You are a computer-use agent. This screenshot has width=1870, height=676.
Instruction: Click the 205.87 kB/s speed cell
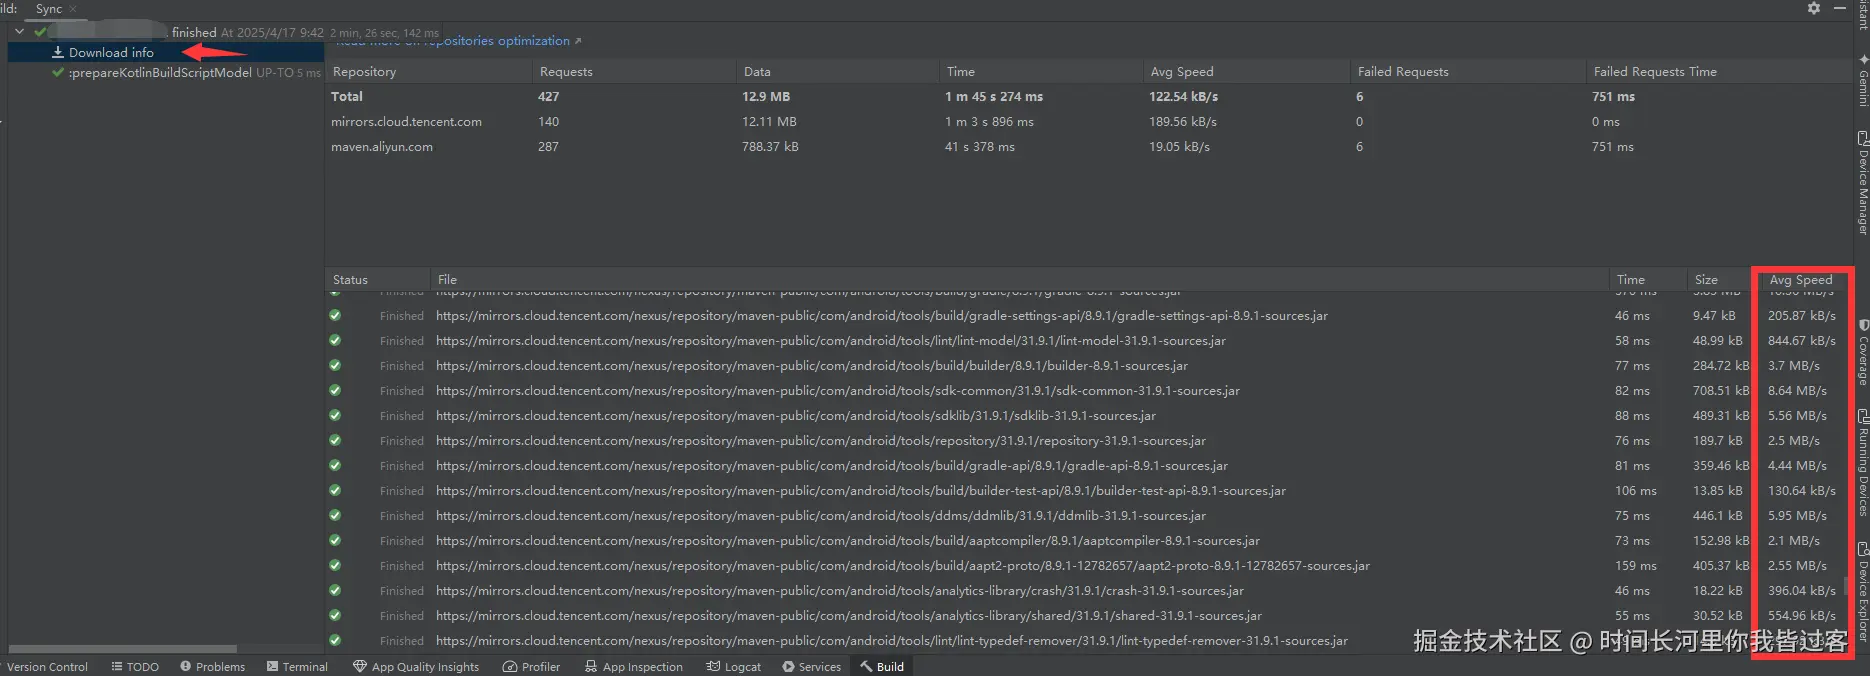click(x=1801, y=316)
